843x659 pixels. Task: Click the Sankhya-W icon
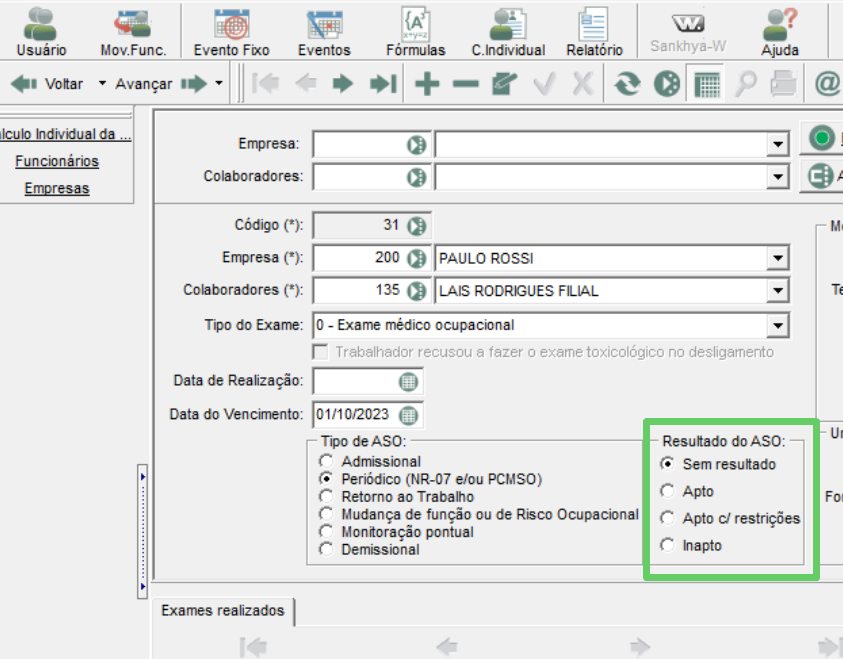[x=688, y=31]
